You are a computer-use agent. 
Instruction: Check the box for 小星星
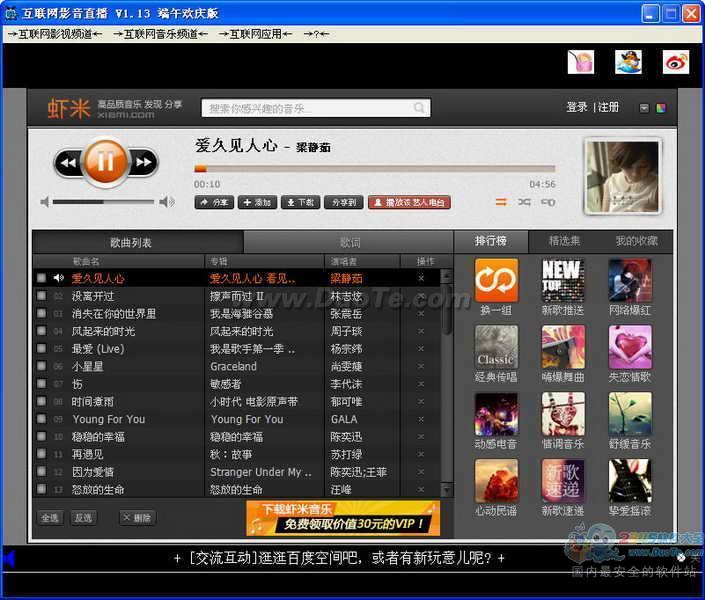tap(41, 366)
